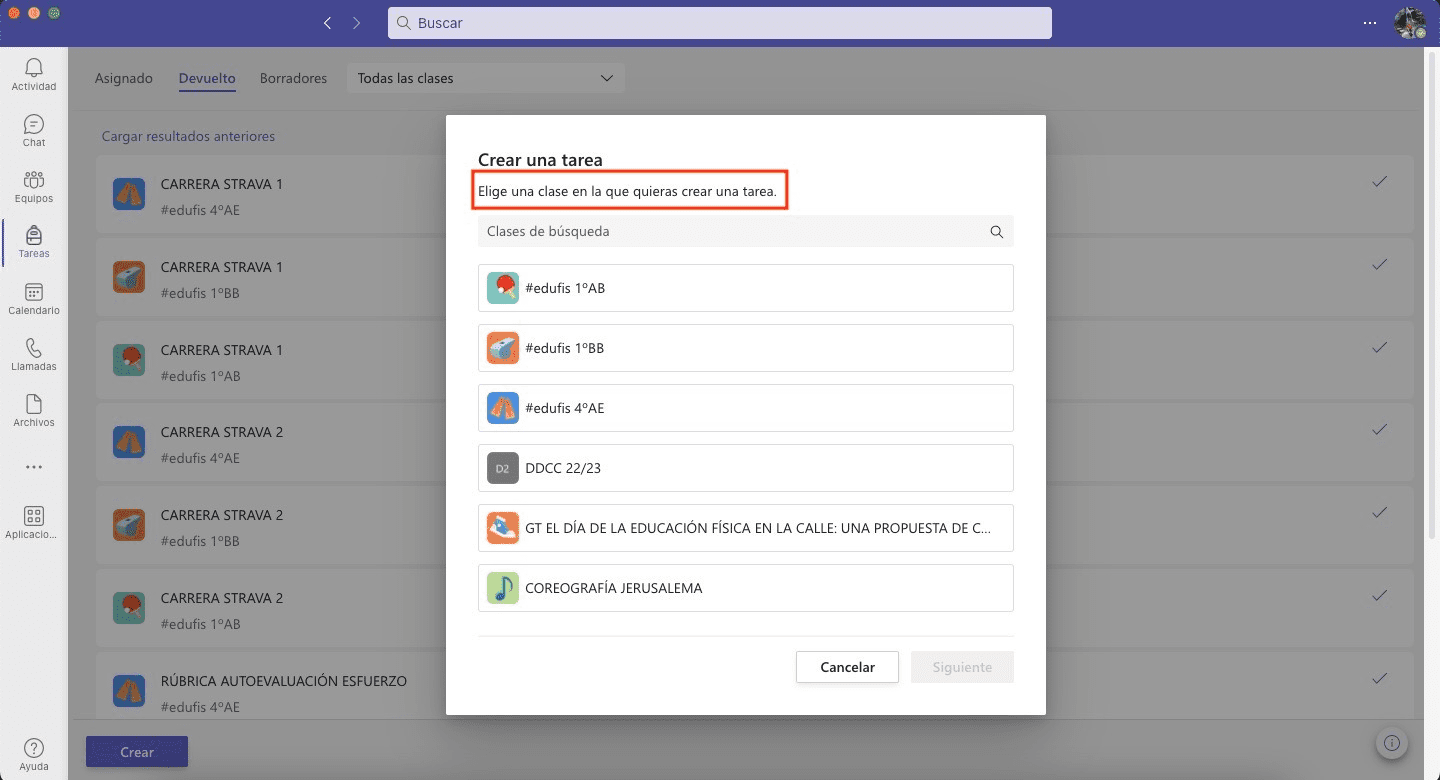This screenshot has width=1440, height=780.
Task: Switch to the Asignado tab
Action: pyautogui.click(x=124, y=78)
